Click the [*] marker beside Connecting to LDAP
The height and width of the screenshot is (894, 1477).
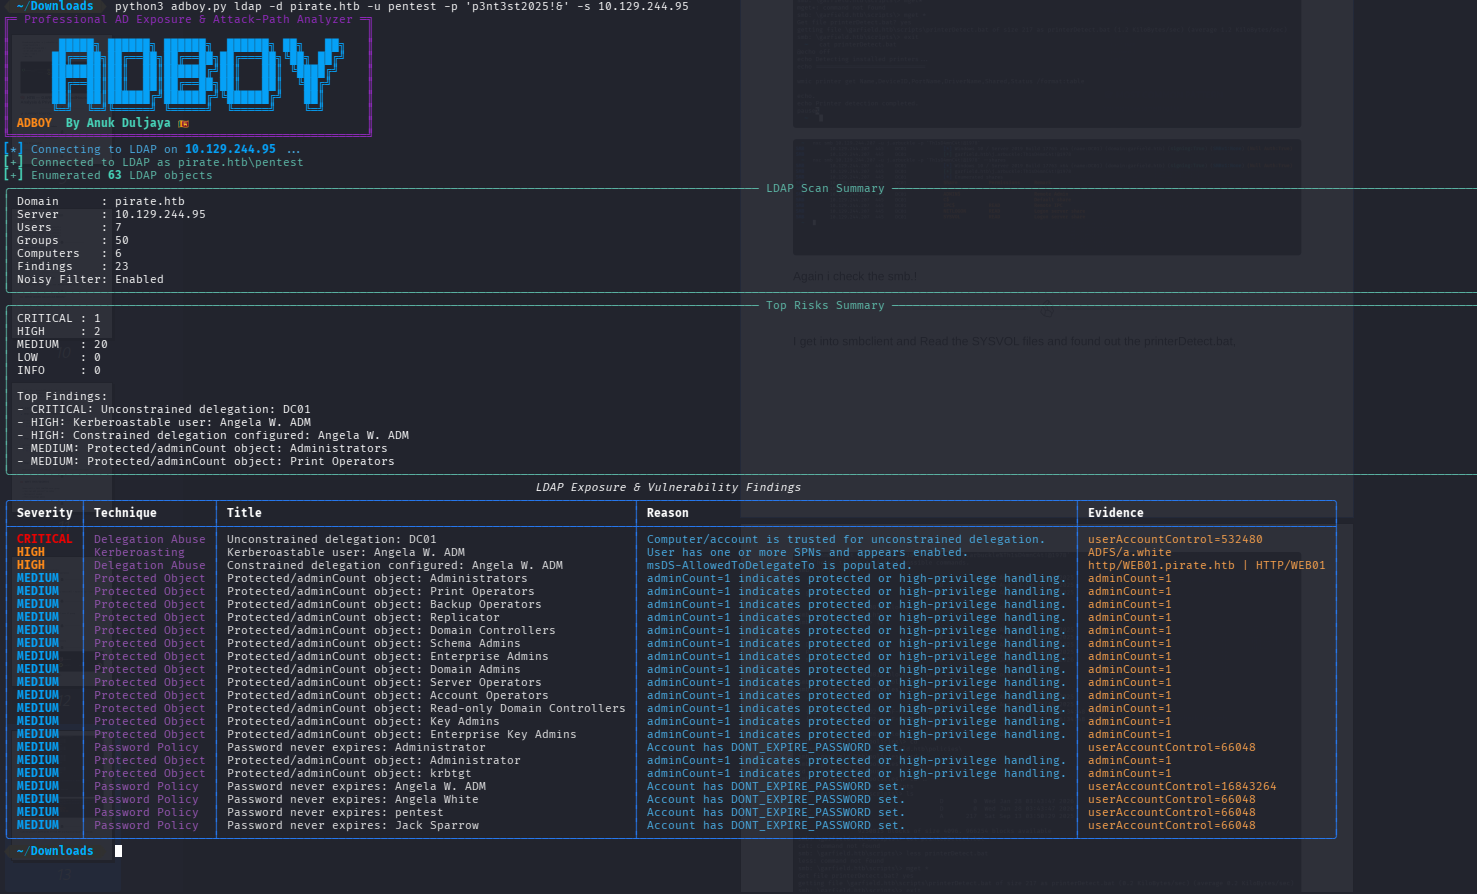(x=13, y=149)
